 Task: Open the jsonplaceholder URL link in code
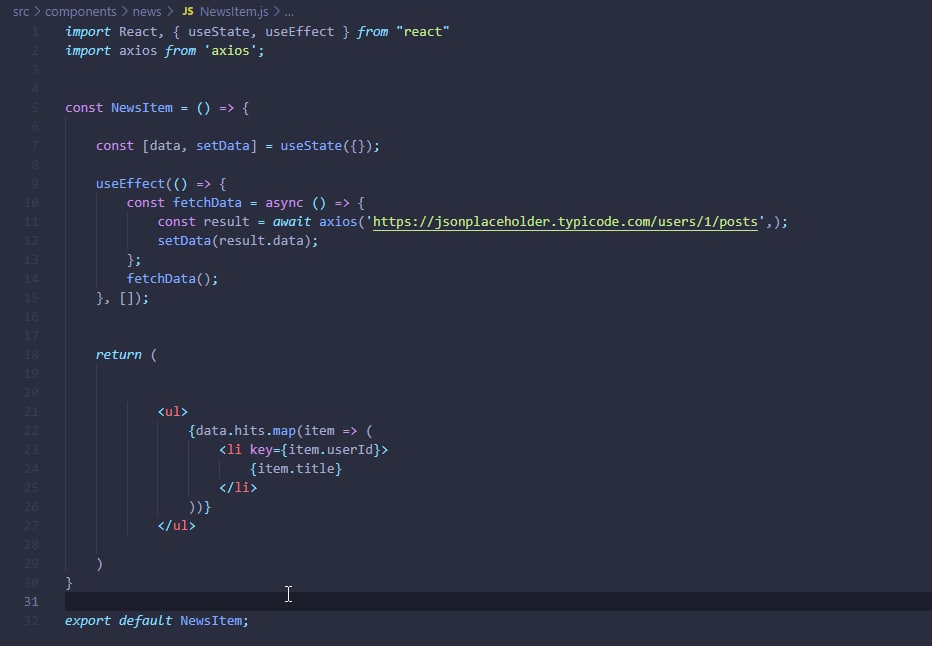(x=565, y=222)
